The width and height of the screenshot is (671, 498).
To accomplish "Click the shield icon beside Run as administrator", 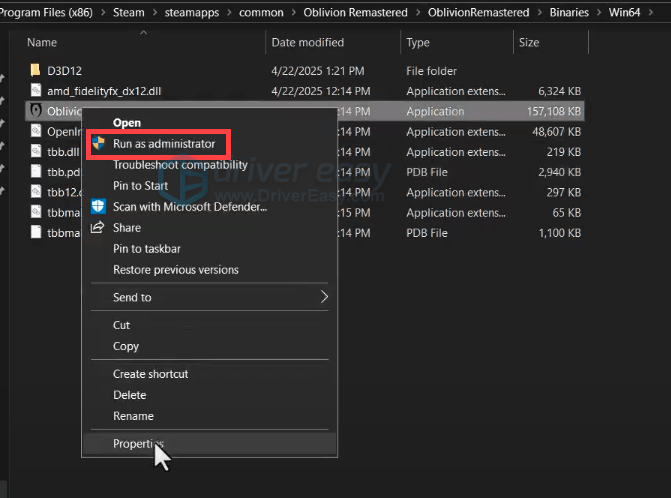I will tap(98, 144).
